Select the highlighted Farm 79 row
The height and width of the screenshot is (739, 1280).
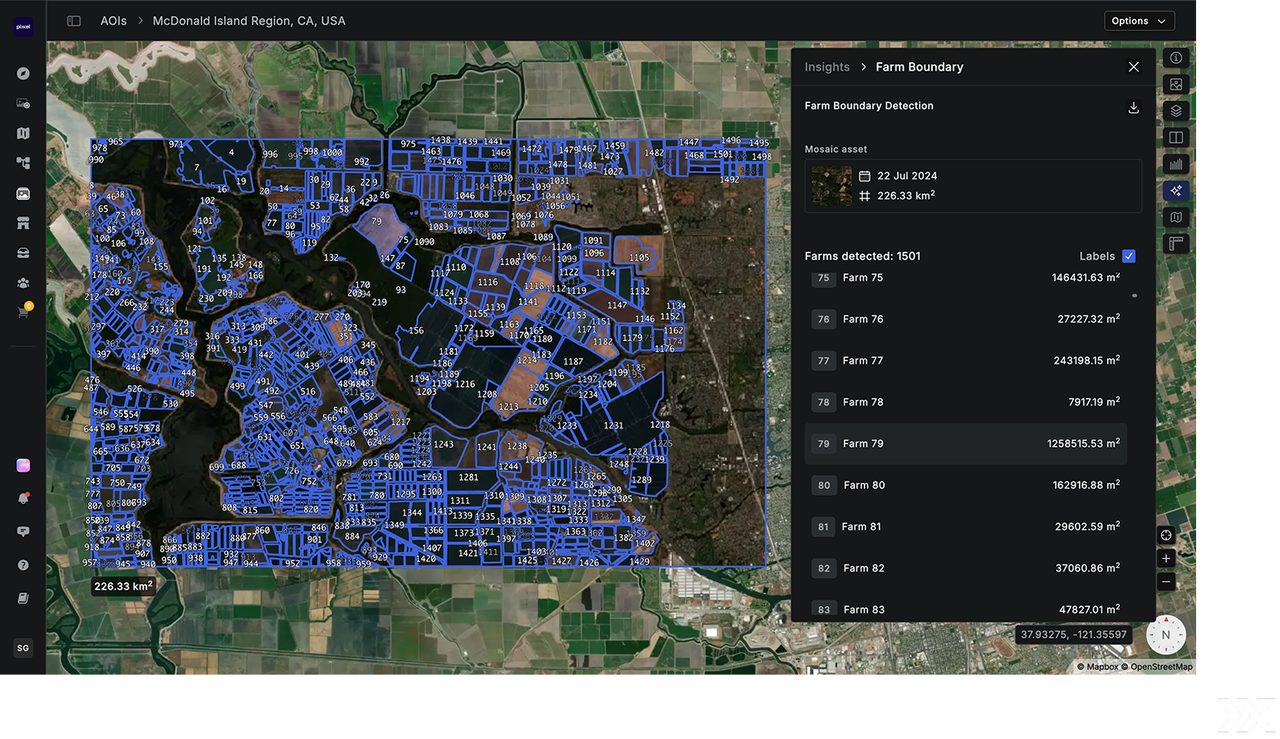(966, 444)
